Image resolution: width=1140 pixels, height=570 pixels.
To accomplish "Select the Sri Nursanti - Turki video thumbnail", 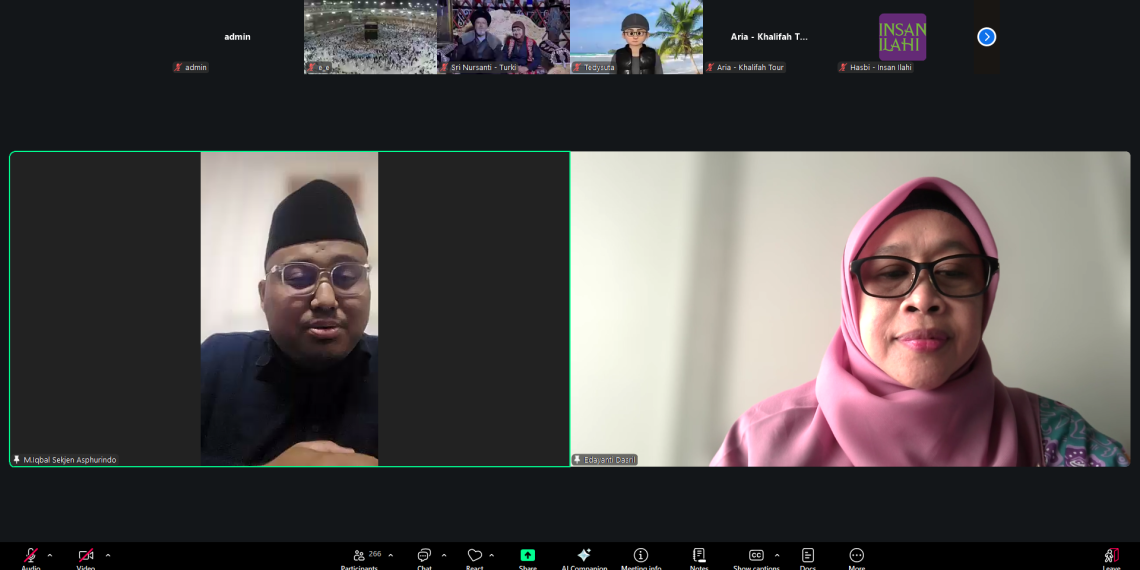I will [x=503, y=36].
